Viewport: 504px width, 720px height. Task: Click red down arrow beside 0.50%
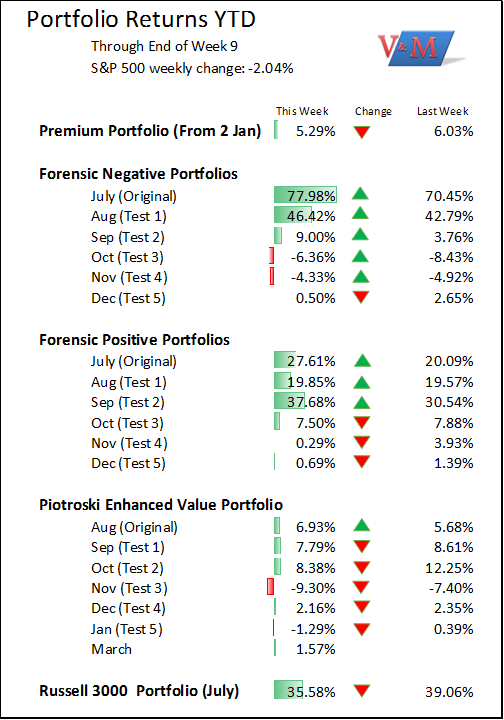coord(361,297)
